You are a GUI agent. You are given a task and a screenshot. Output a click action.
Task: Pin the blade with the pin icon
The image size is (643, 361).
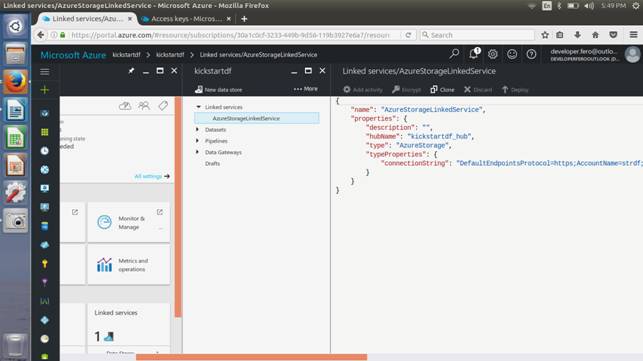131,71
